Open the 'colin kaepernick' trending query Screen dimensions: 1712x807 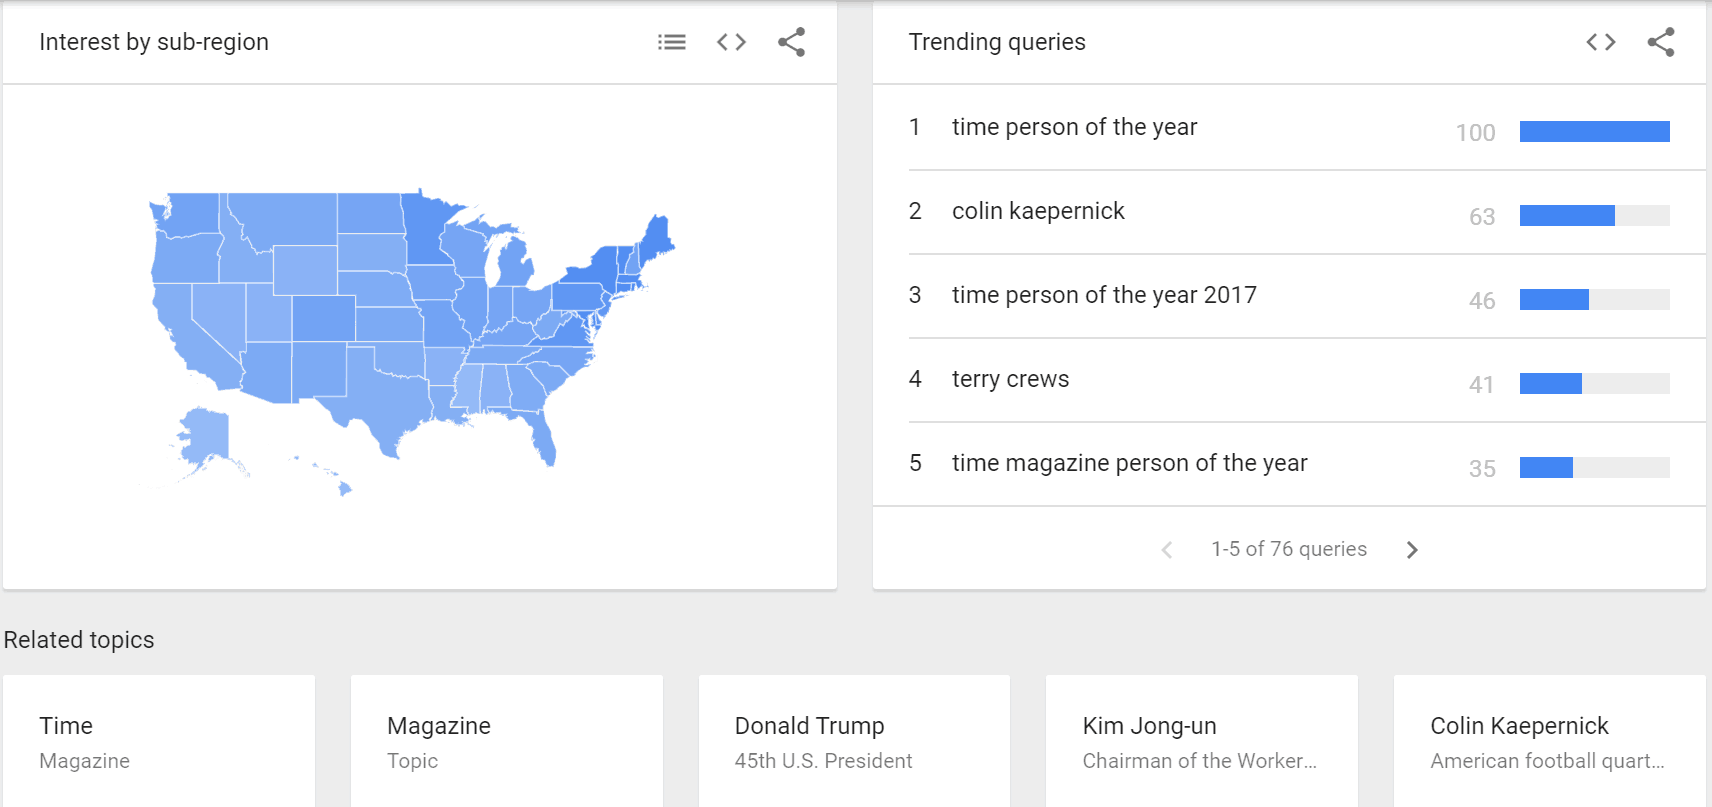point(1289,212)
